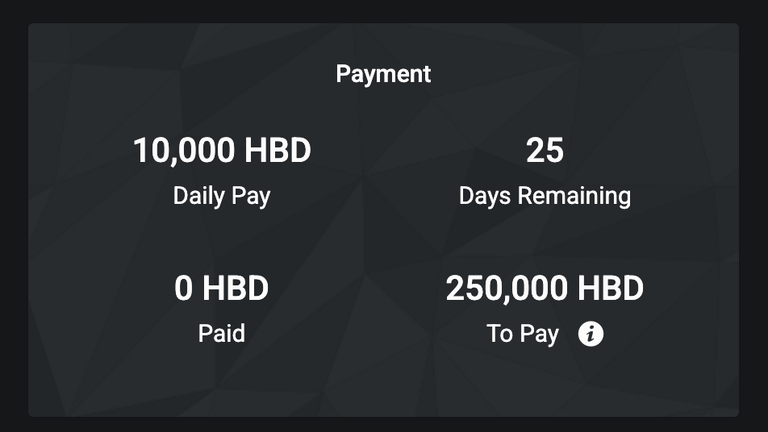
Task: Click the 10,000 HBD daily pay value
Action: pos(222,150)
